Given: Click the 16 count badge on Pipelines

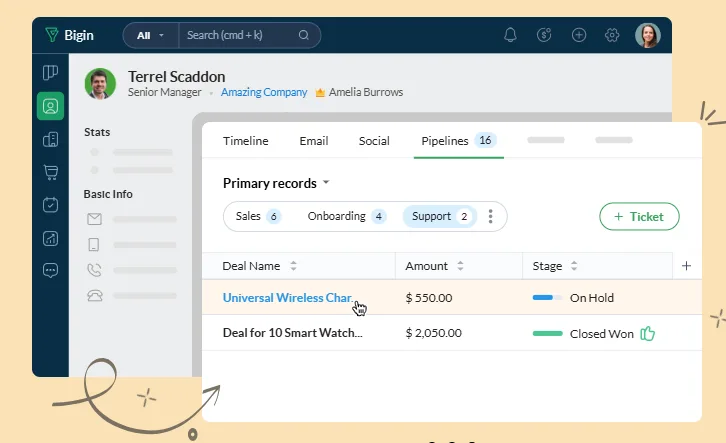Looking at the screenshot, I should click(x=485, y=140).
